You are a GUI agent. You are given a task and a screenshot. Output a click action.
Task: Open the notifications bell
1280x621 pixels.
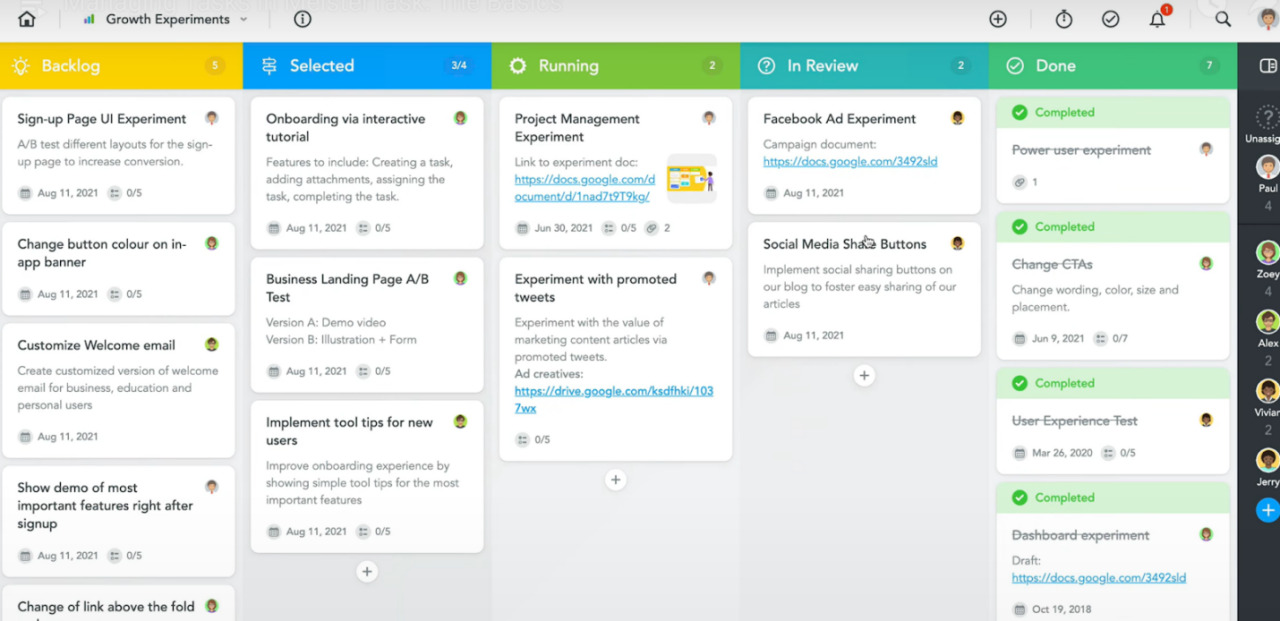click(x=1157, y=19)
